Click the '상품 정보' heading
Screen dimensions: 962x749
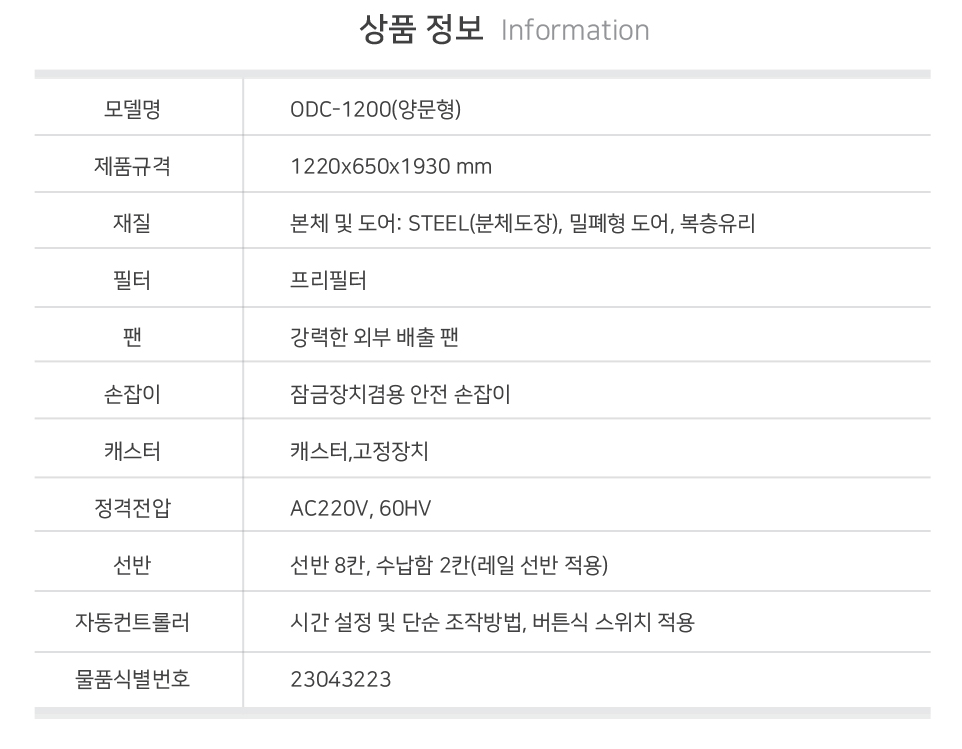click(x=420, y=29)
